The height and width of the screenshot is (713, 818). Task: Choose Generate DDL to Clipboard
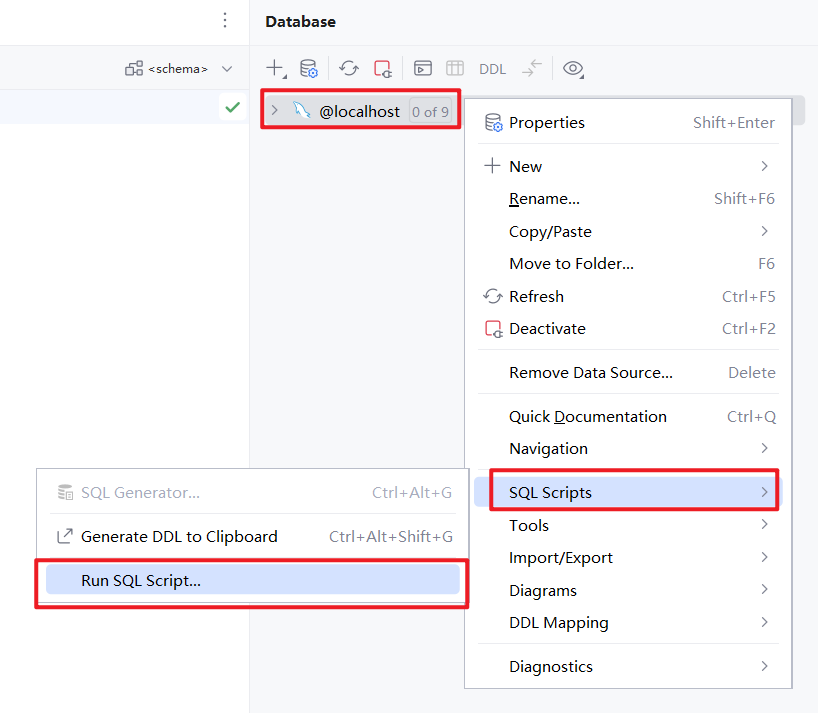click(179, 536)
